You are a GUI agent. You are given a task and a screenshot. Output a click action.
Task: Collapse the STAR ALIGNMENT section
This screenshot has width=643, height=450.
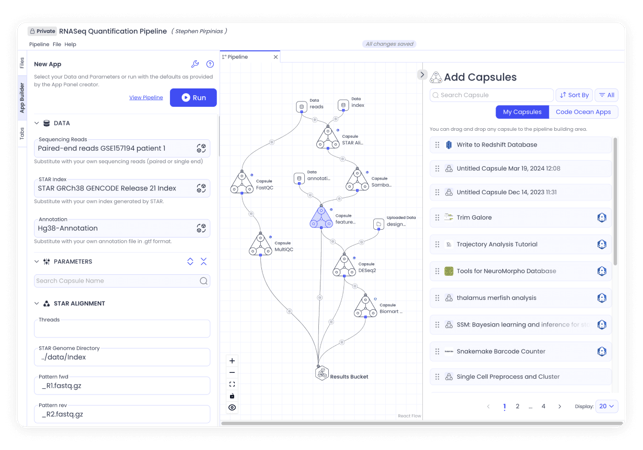pyautogui.click(x=36, y=304)
